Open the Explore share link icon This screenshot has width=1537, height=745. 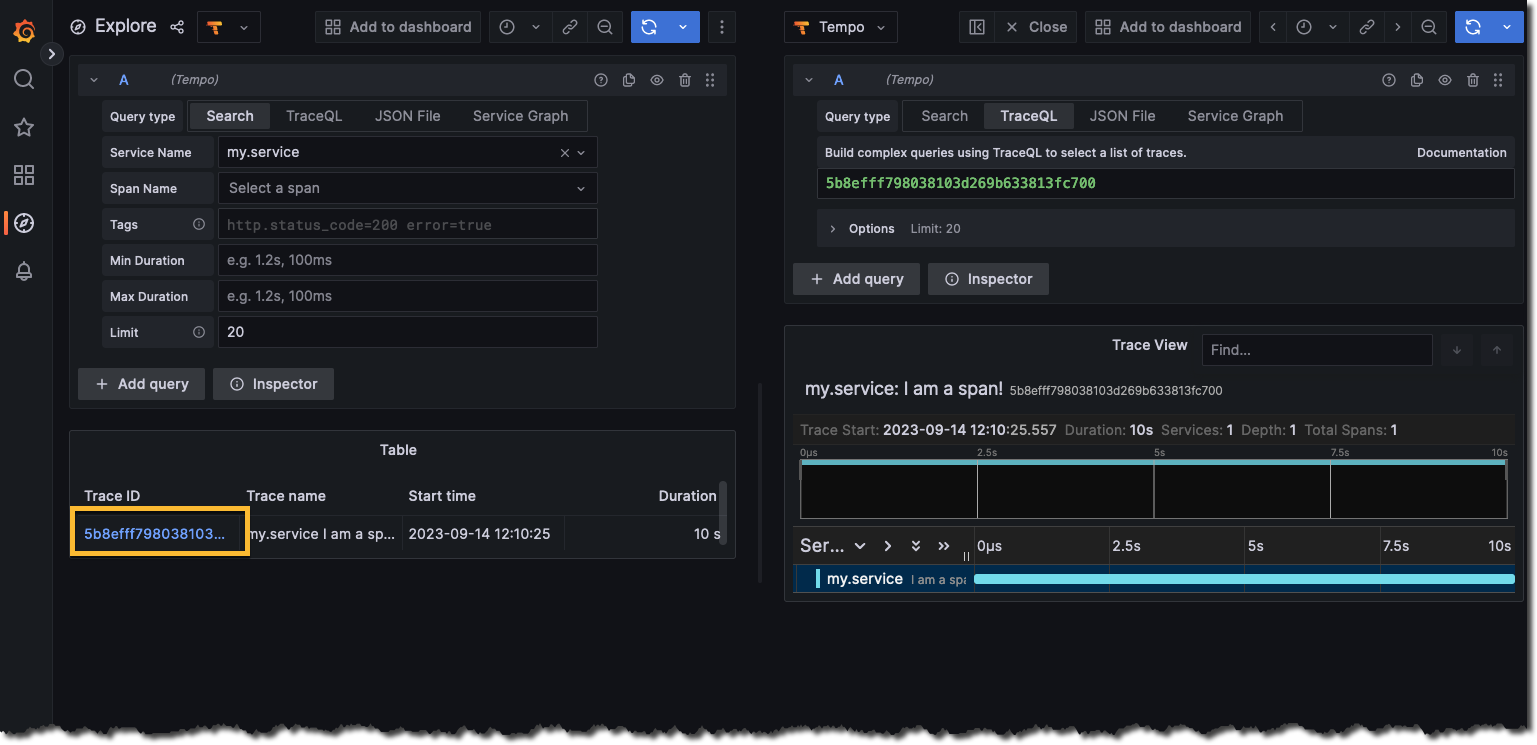[x=177, y=27]
